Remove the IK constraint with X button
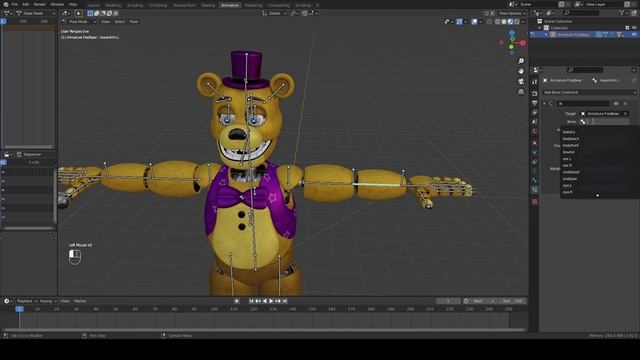 click(625, 103)
